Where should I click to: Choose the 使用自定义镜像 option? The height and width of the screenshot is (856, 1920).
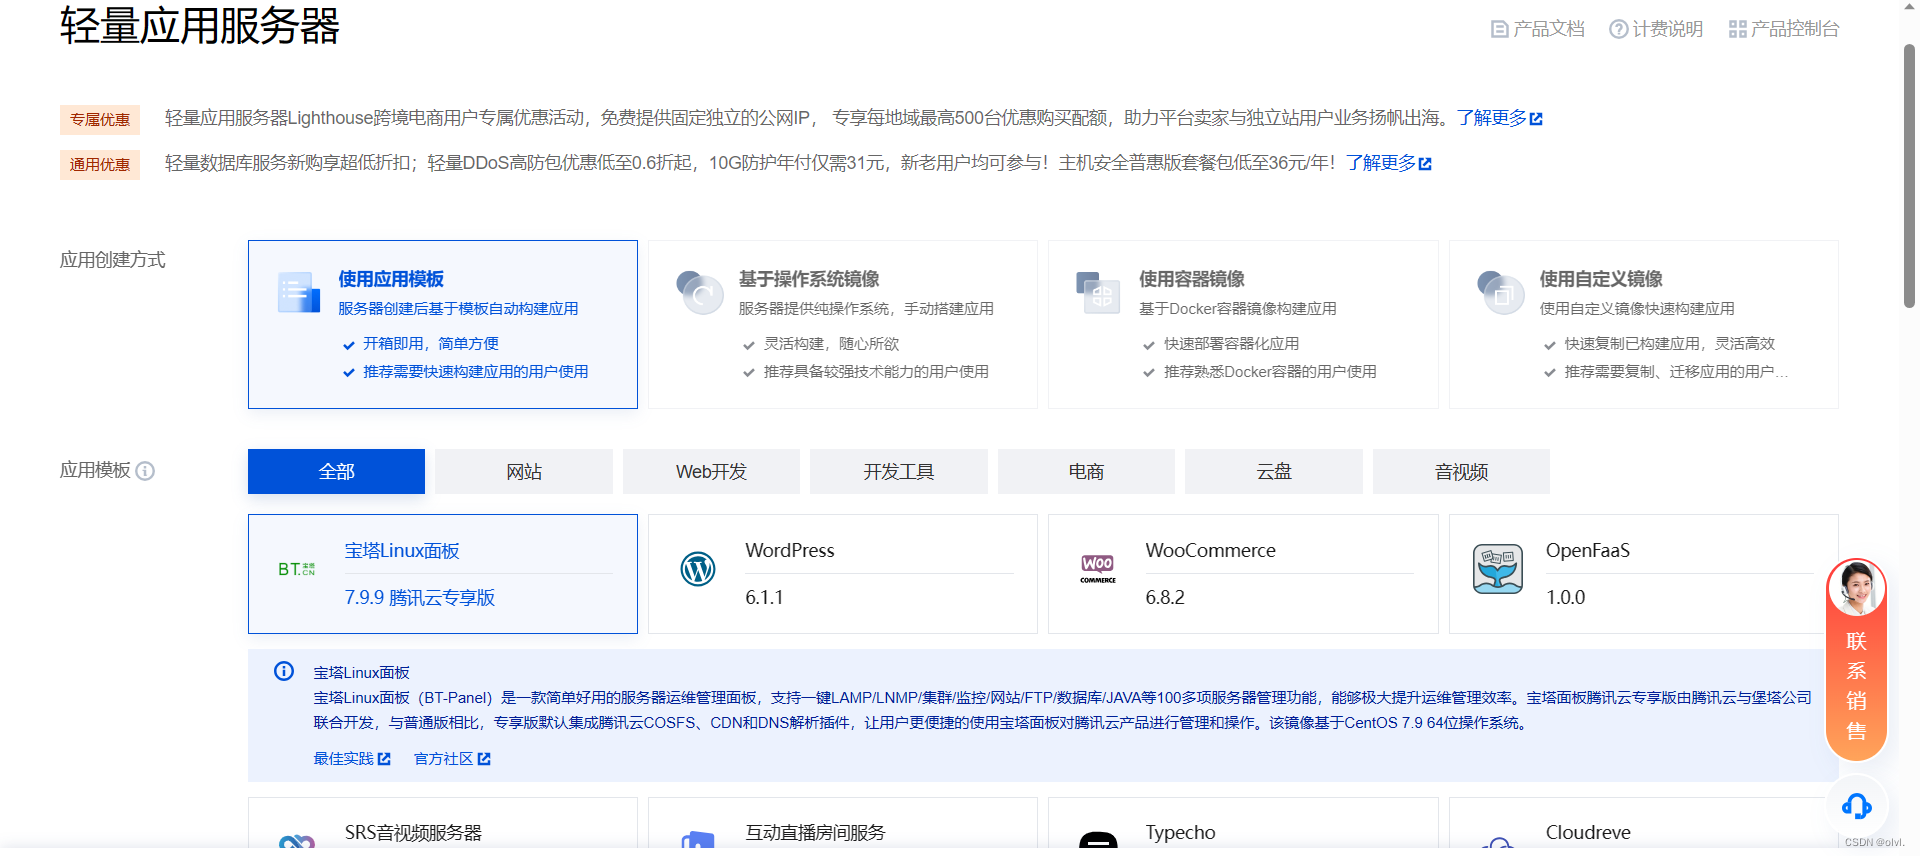[1644, 324]
